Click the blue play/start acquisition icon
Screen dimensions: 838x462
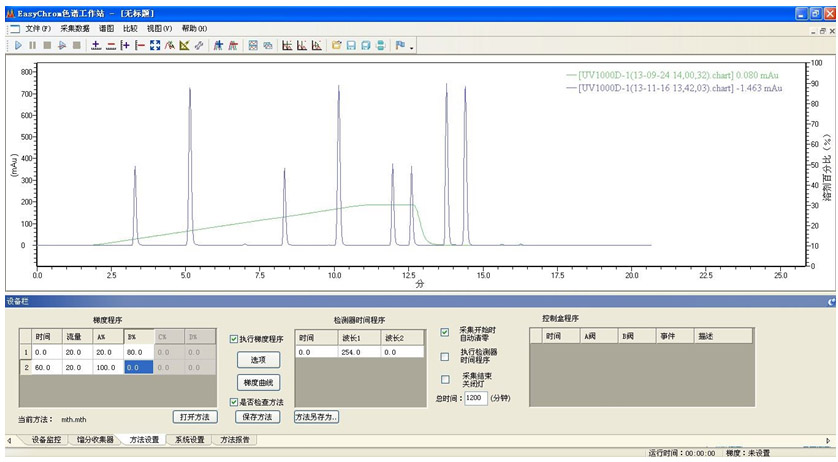[17, 46]
